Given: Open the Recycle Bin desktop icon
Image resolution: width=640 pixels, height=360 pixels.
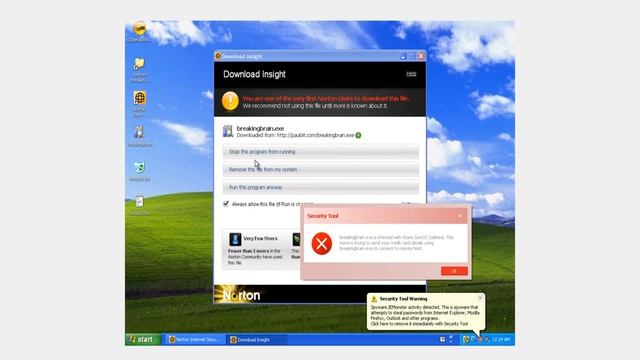Looking at the screenshot, I should click(x=140, y=167).
